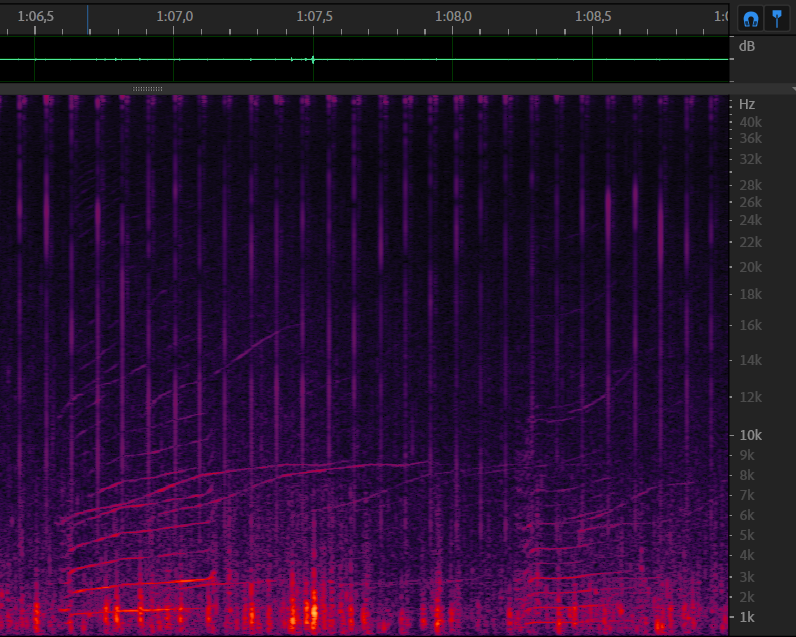This screenshot has height=637, width=796.
Task: Click the 8k mark on frequency scale
Action: click(x=747, y=476)
